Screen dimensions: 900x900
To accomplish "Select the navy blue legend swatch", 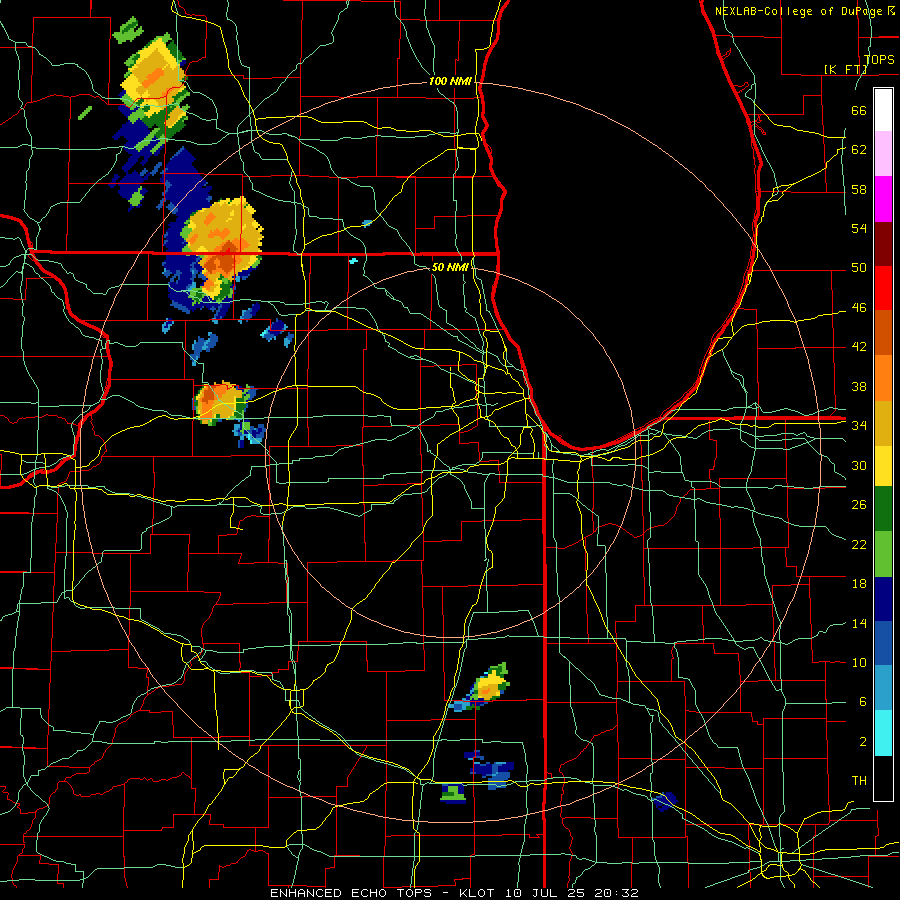I will pos(883,599).
